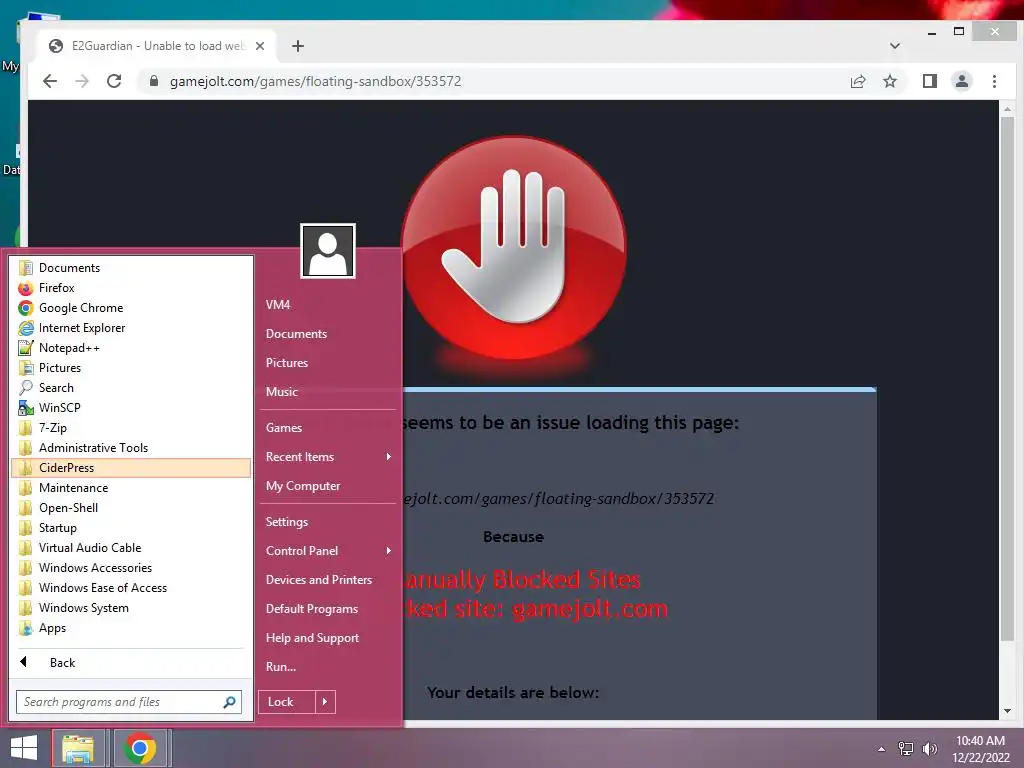This screenshot has height=768, width=1024.
Task: Expand the Virtual Audio Cable folder
Action: click(131, 548)
